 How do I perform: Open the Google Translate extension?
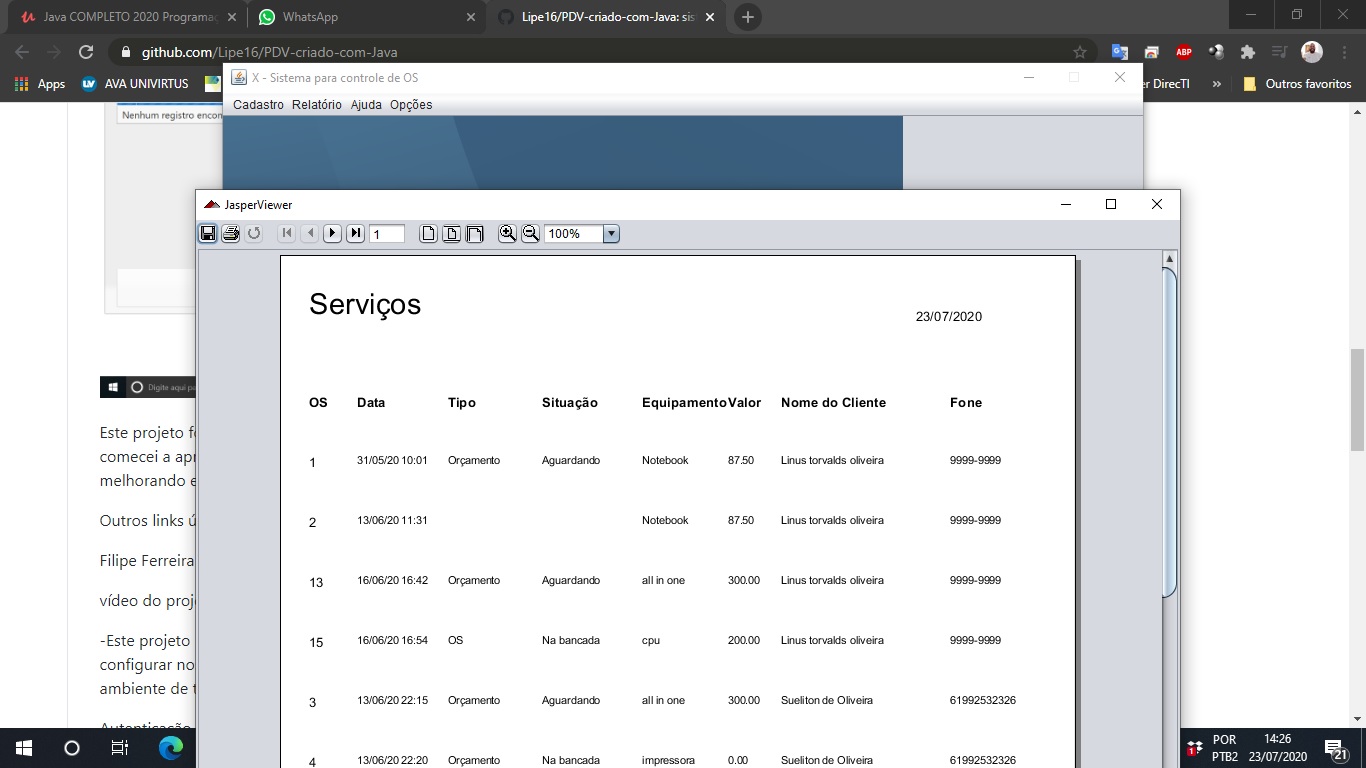1119,52
